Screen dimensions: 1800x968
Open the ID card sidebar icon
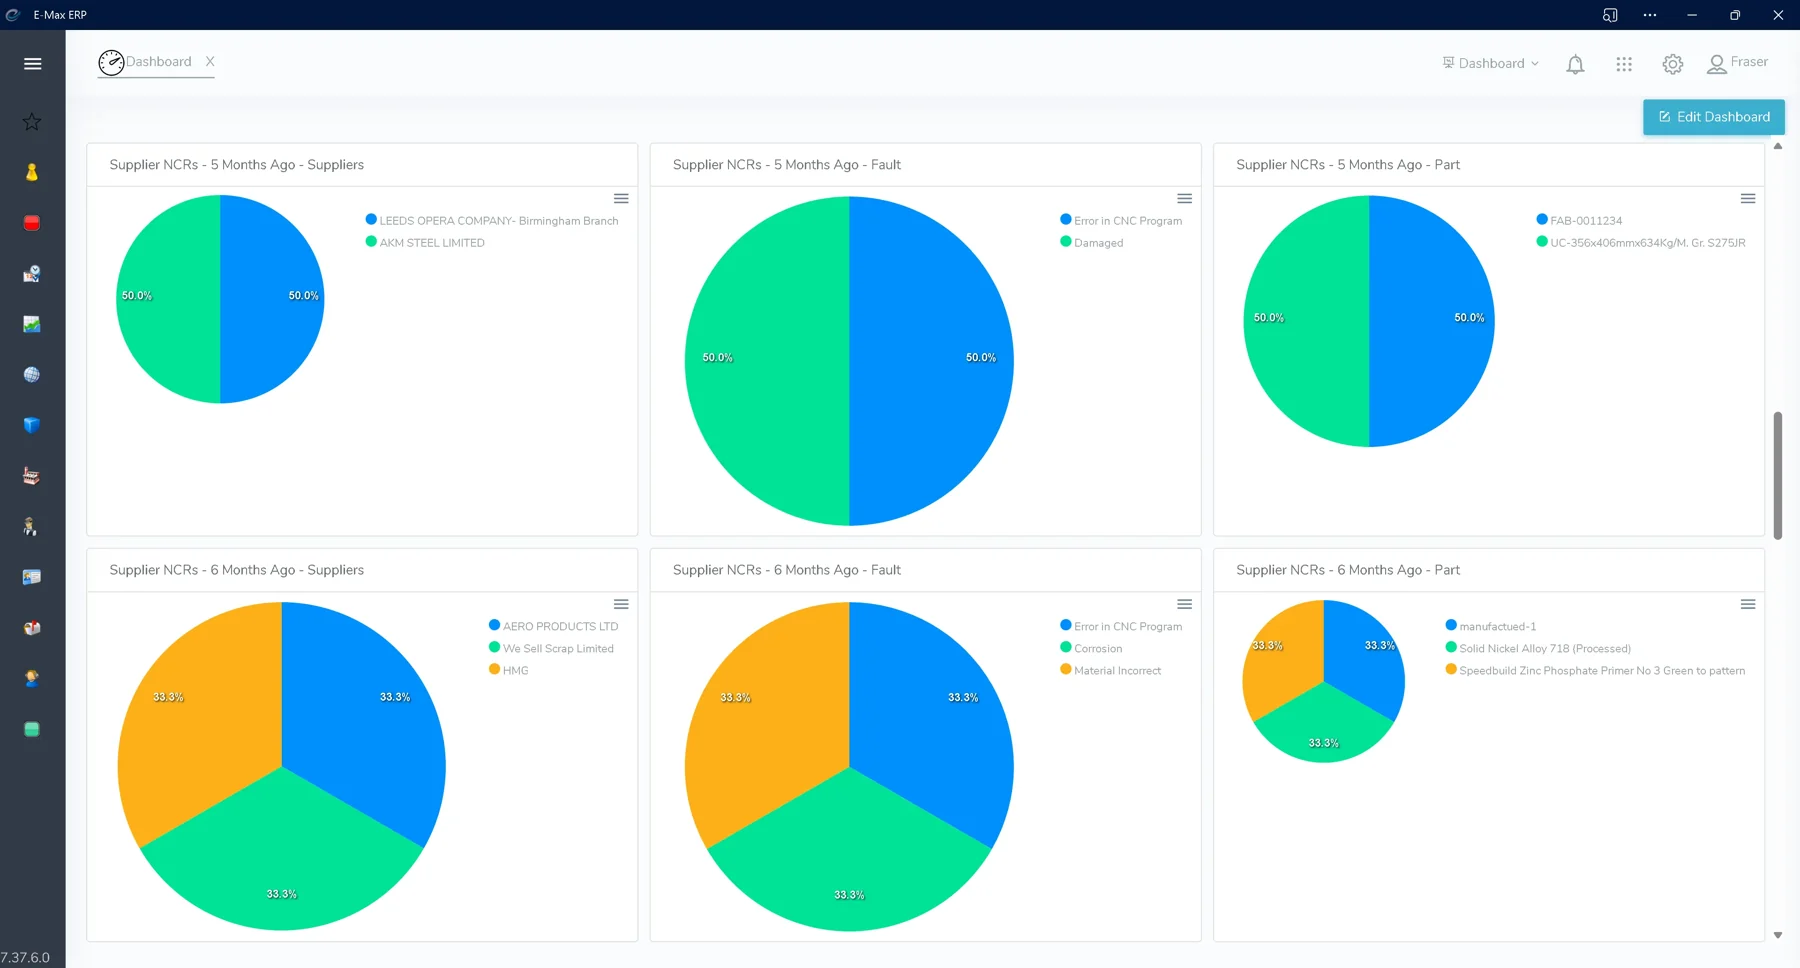click(32, 577)
